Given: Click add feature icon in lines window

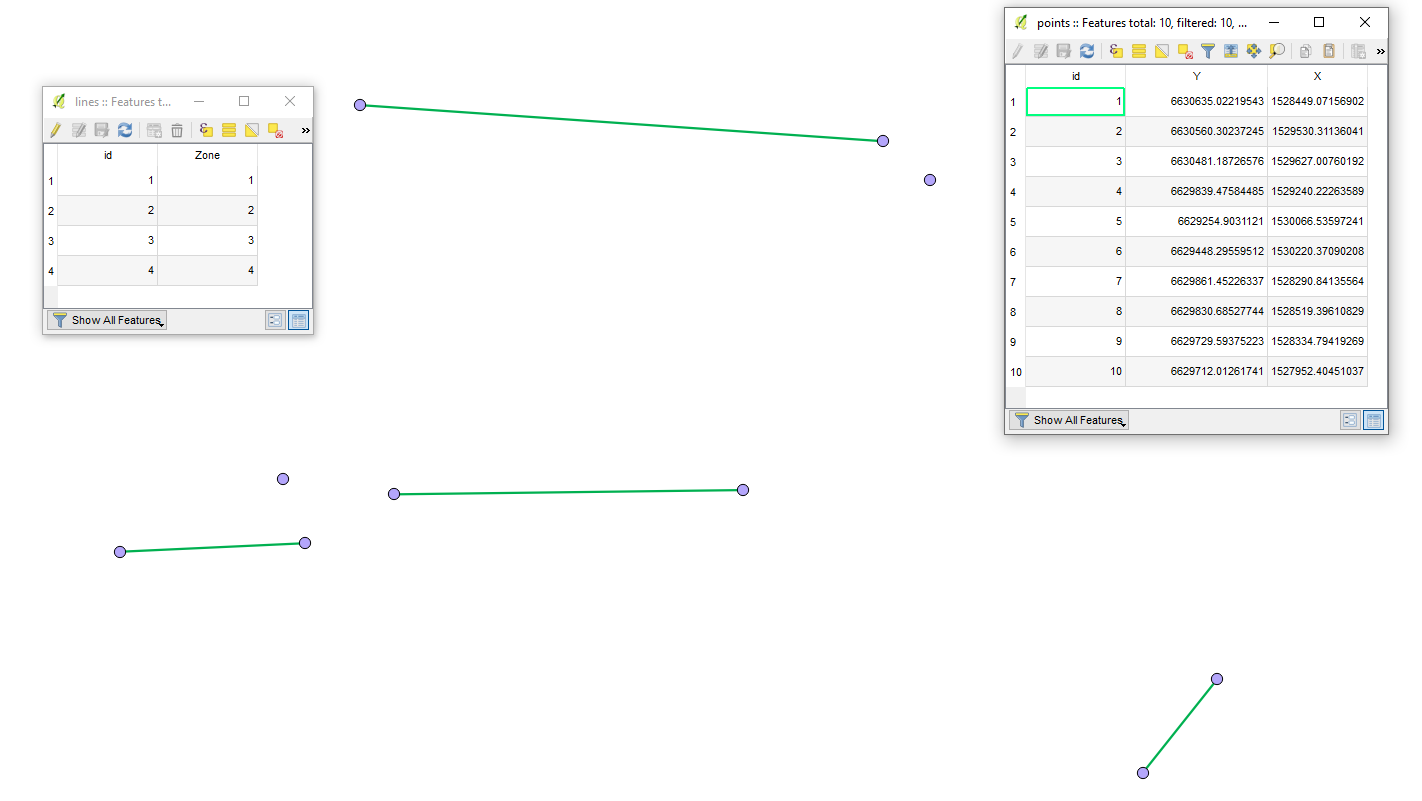Looking at the screenshot, I should 154,130.
